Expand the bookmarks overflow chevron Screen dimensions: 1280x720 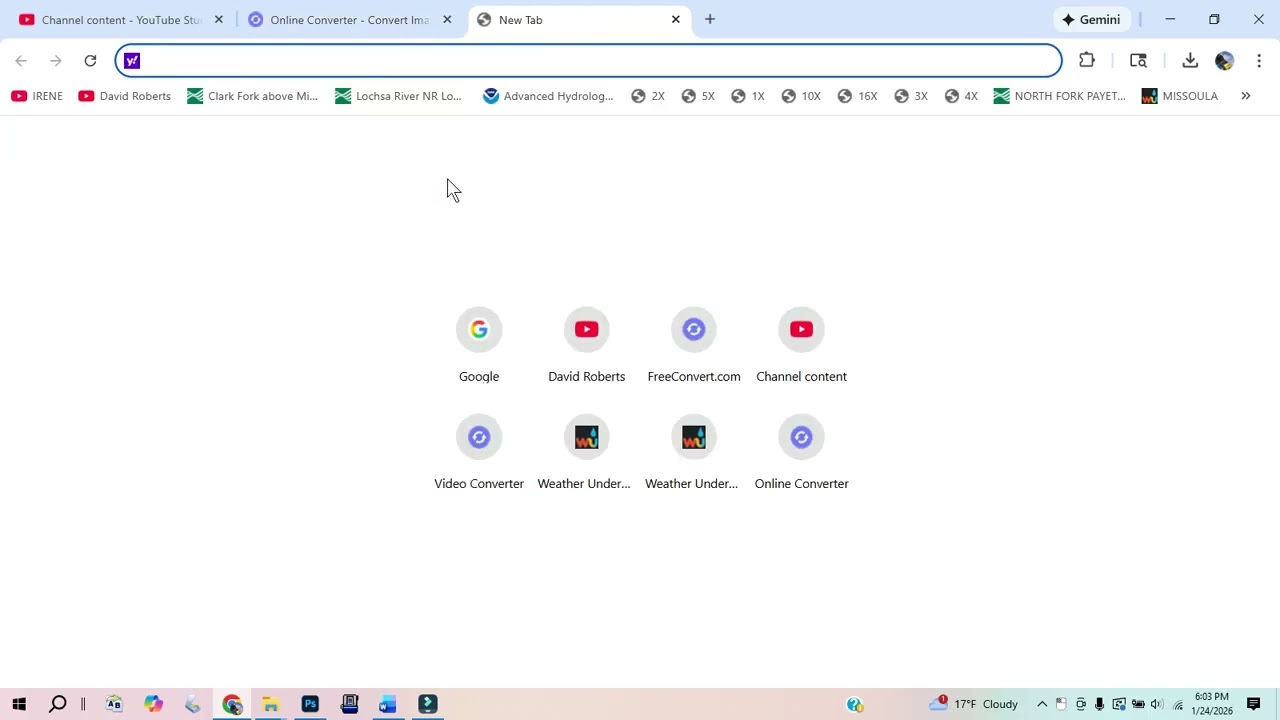point(1246,96)
